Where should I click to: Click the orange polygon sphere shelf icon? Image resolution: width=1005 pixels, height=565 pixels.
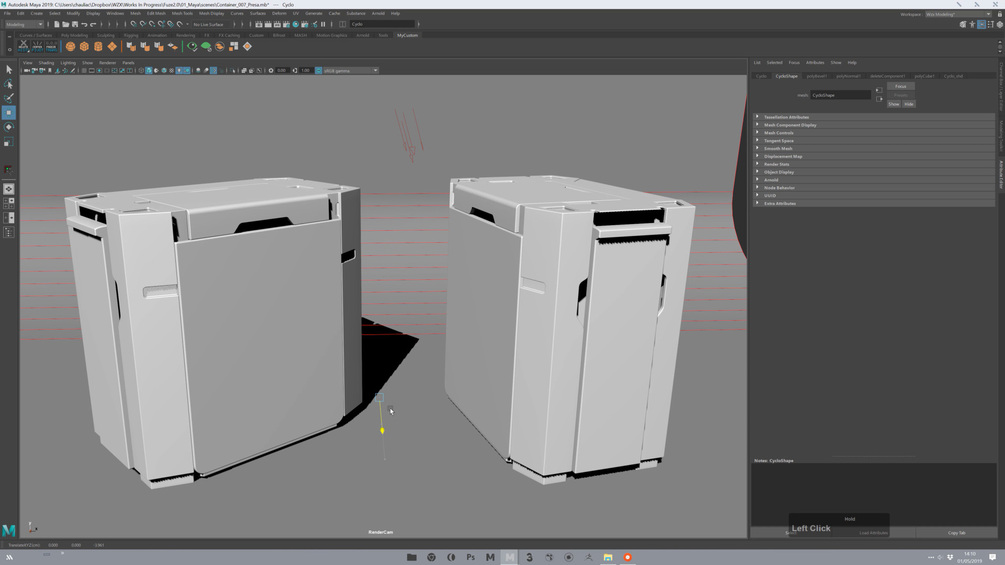coord(71,46)
